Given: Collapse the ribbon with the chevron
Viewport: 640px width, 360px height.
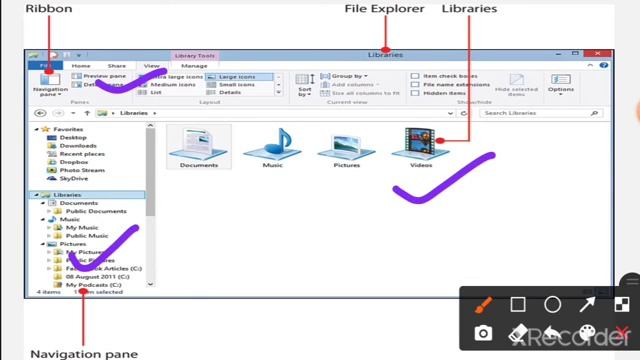Looking at the screenshot, I should (x=590, y=65).
